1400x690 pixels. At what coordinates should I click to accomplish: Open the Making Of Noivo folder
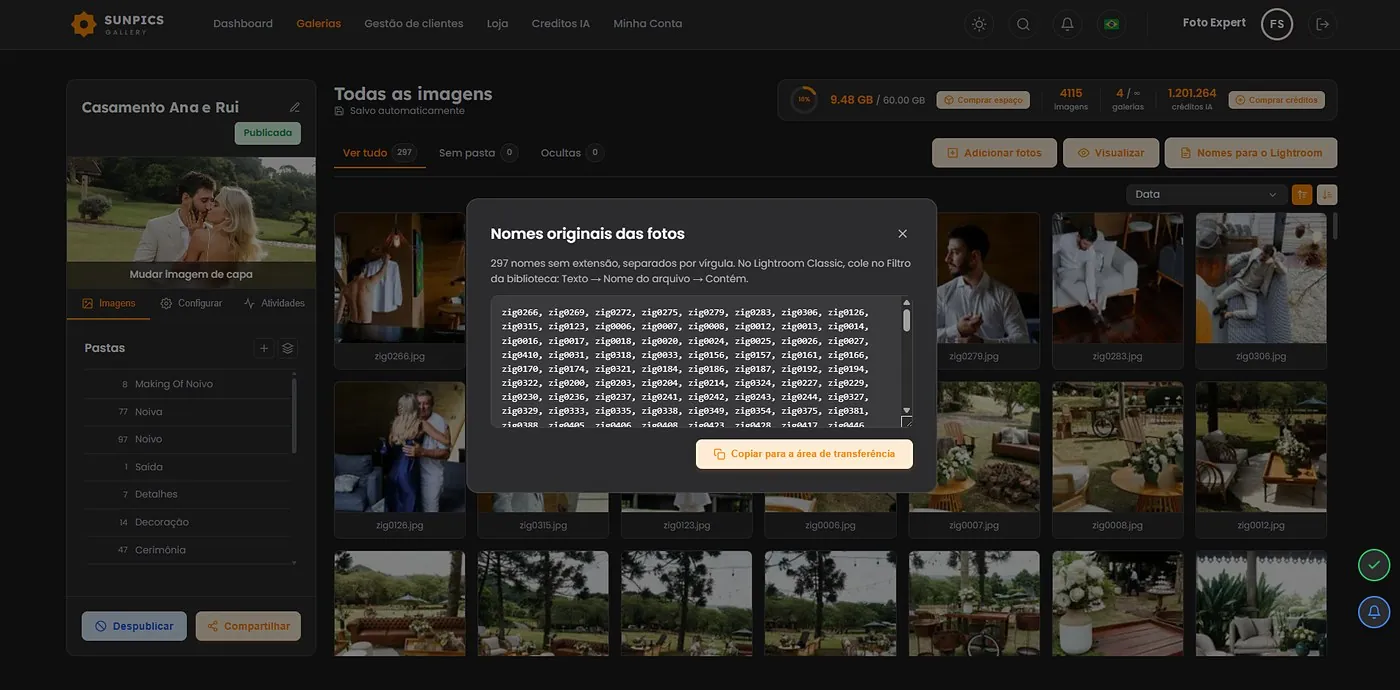pyautogui.click(x=188, y=384)
